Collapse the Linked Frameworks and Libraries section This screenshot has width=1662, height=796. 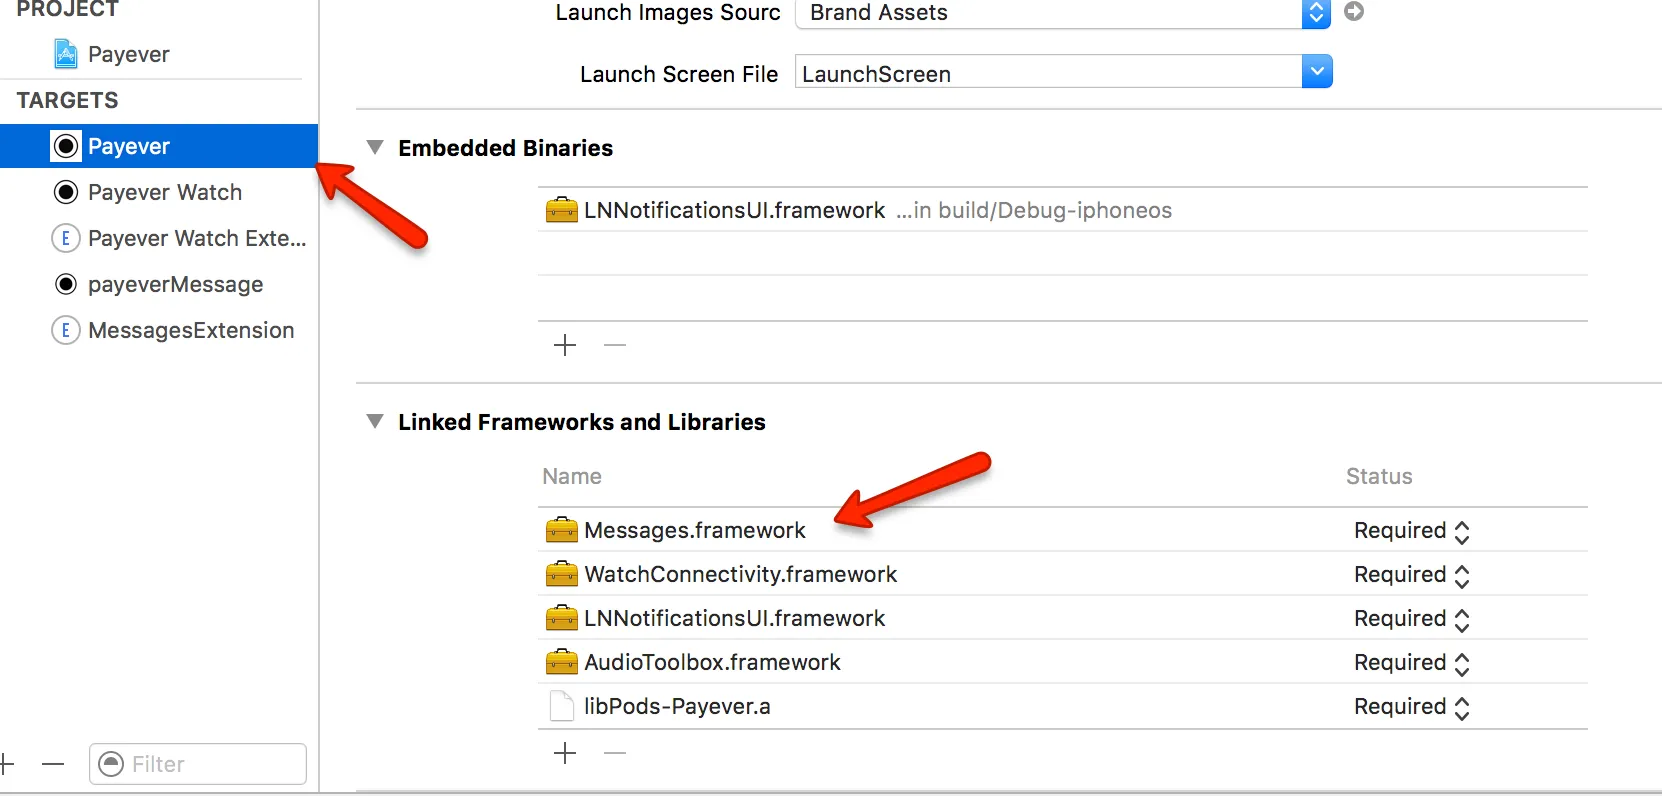[375, 421]
